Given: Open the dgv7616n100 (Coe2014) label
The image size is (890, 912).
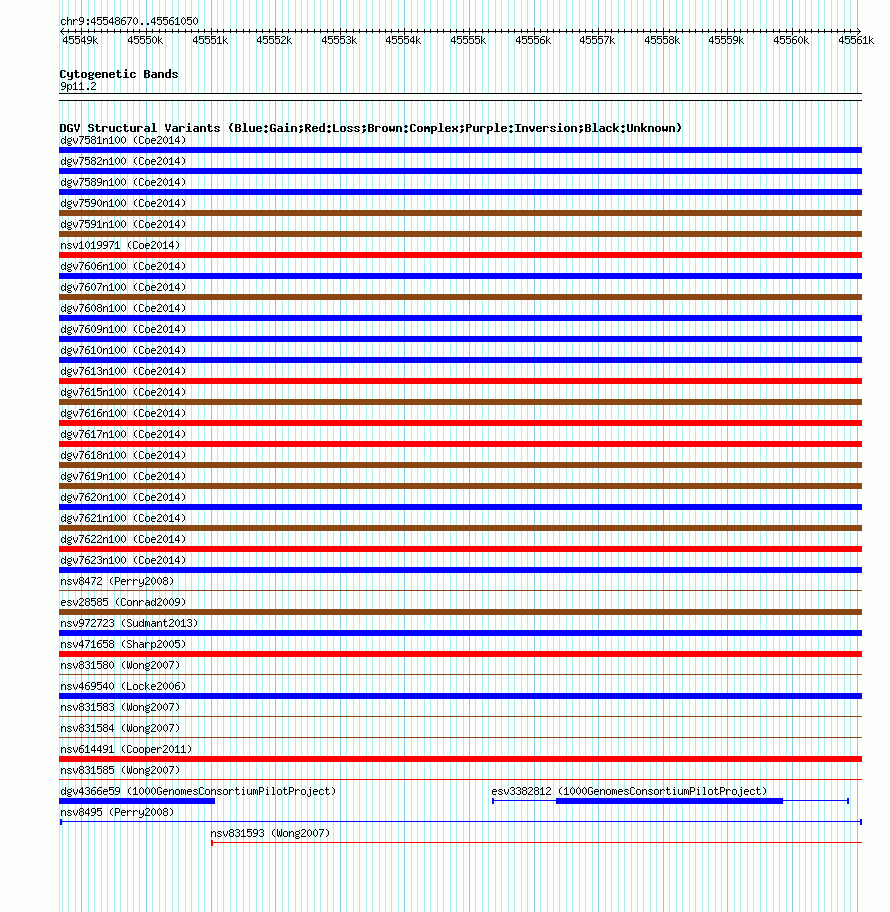Looking at the screenshot, I should (x=123, y=413).
